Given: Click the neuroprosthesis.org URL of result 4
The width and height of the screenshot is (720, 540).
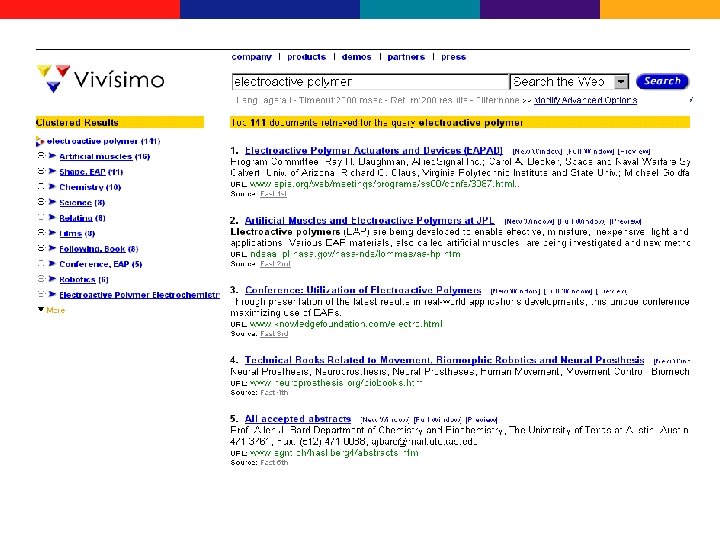Looking at the screenshot, I should tap(336, 382).
